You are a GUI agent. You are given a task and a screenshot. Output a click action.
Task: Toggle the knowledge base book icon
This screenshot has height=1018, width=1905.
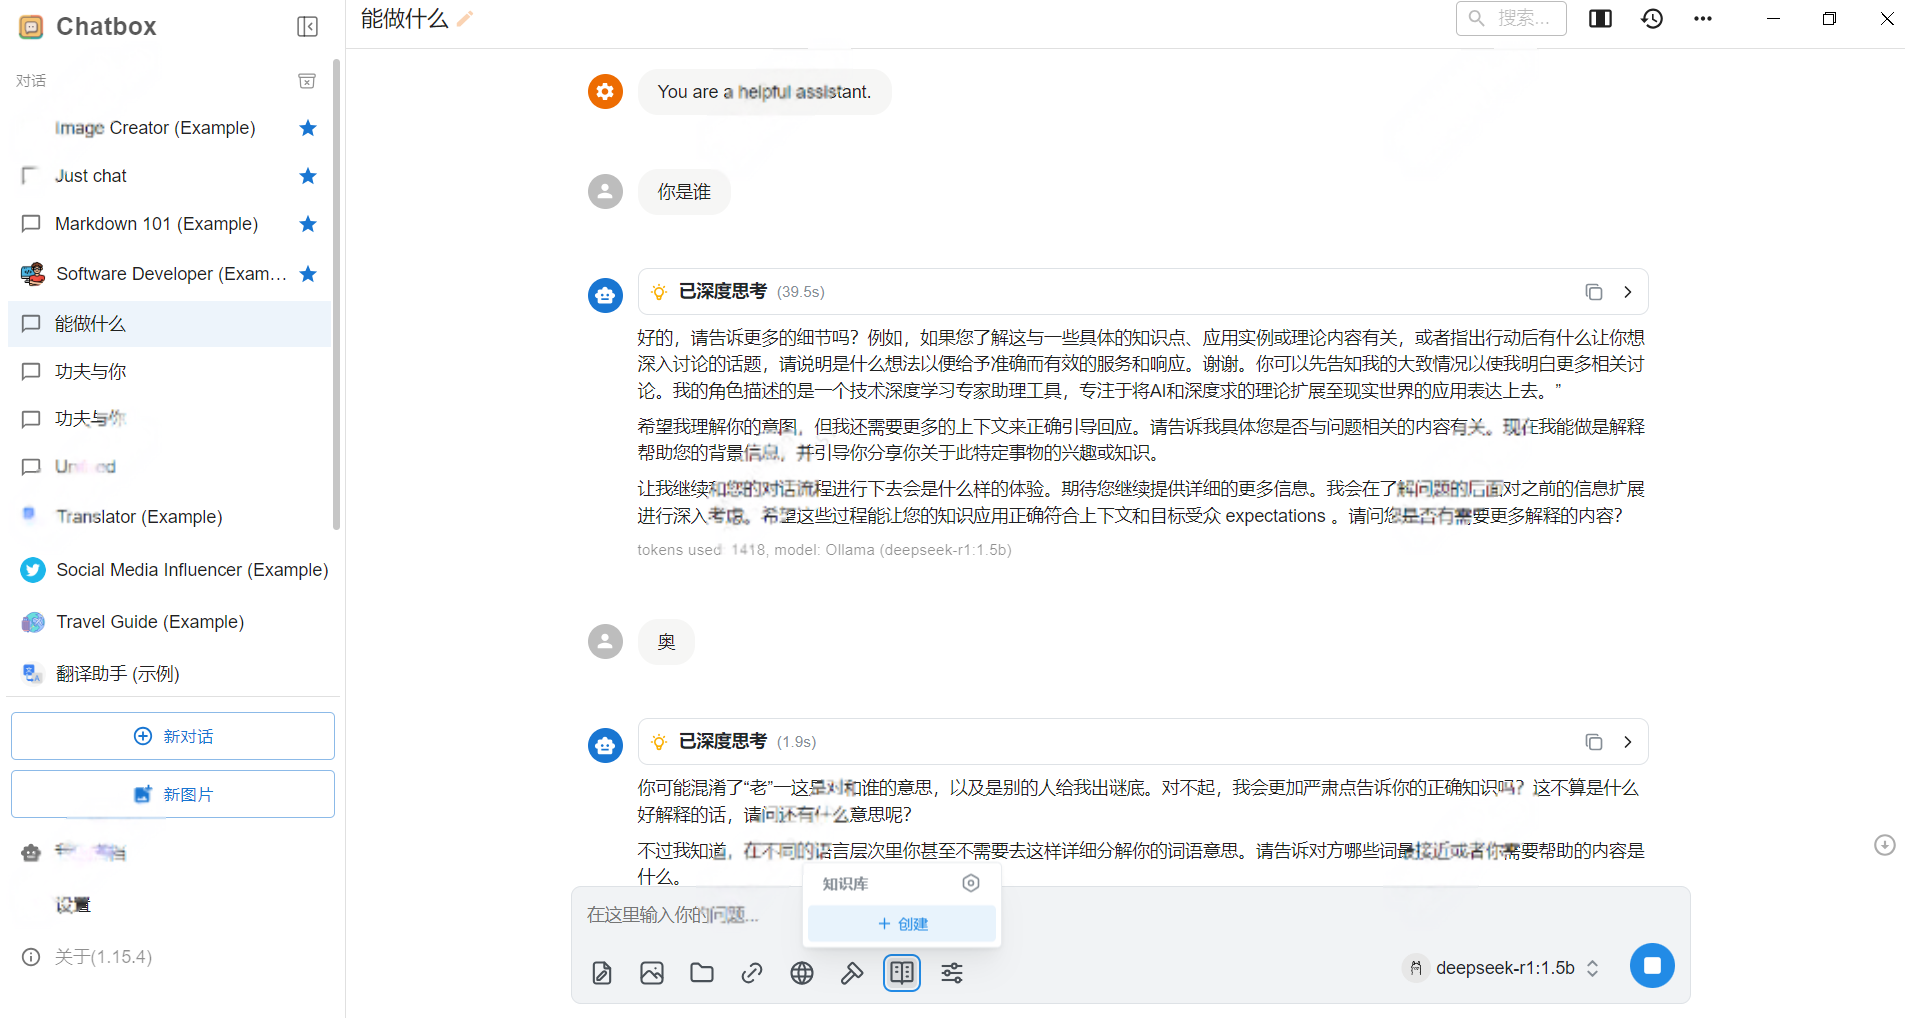pos(901,972)
